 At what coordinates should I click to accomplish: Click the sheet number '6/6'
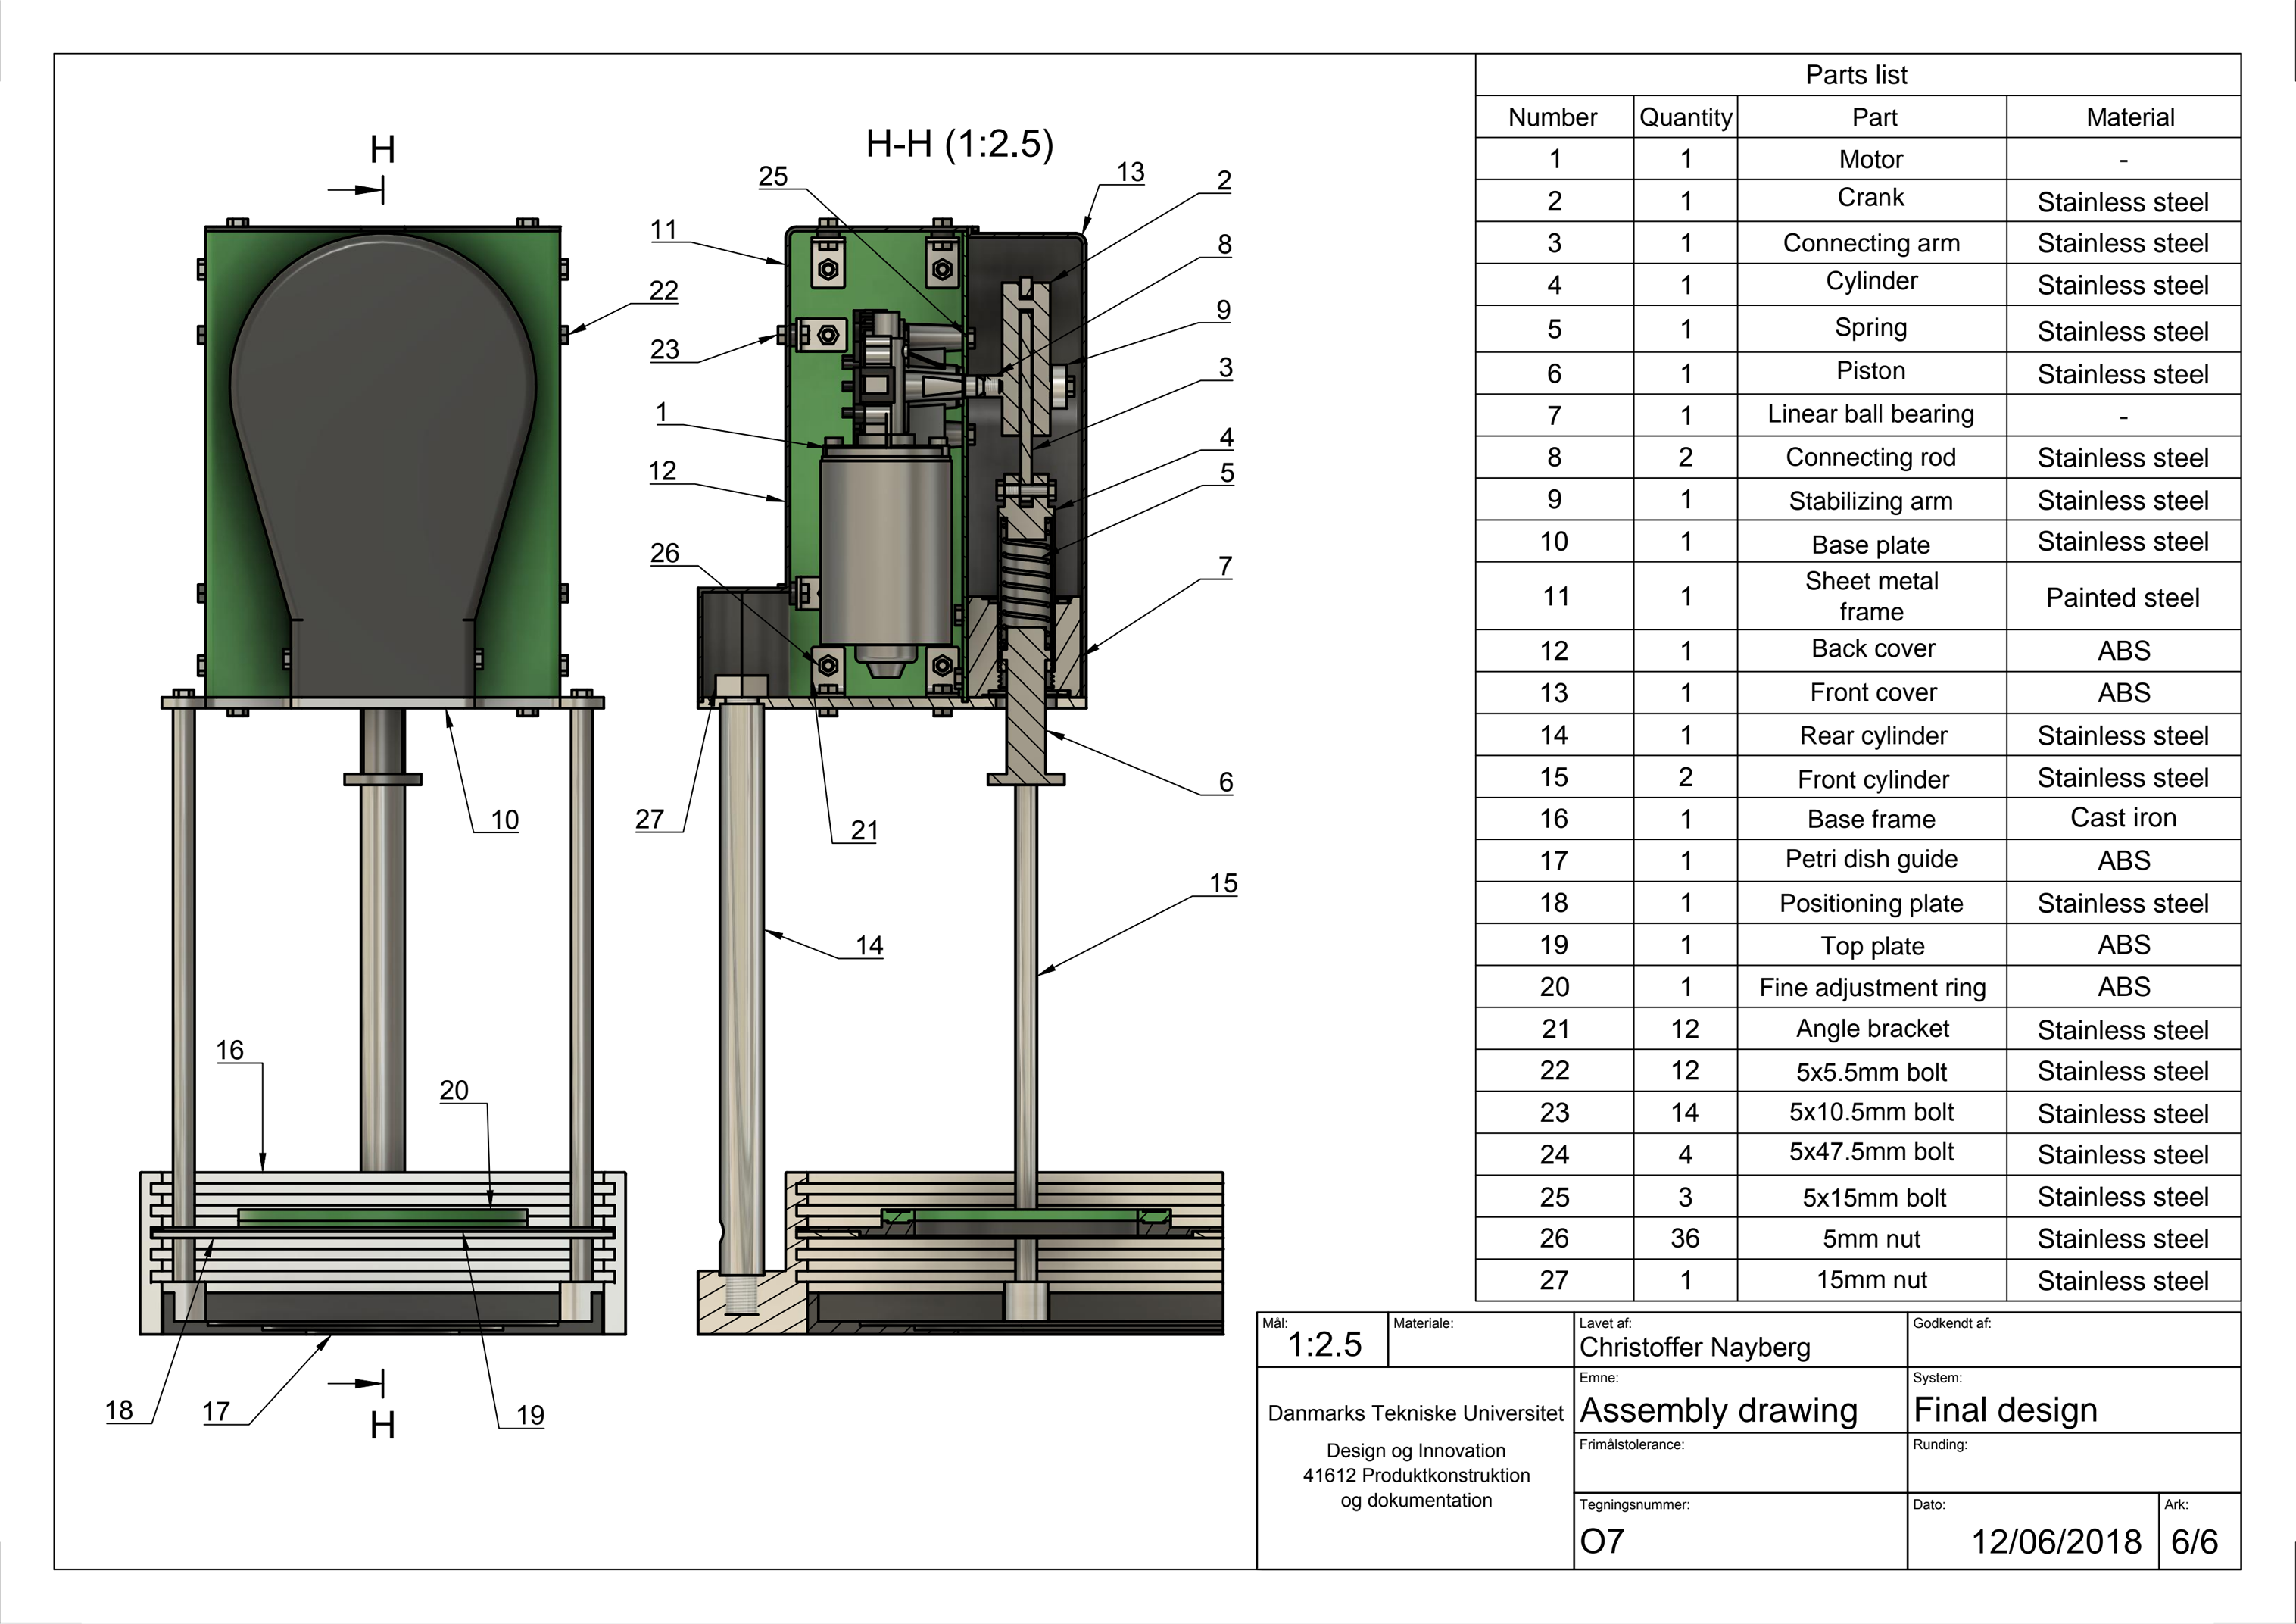click(2194, 1541)
